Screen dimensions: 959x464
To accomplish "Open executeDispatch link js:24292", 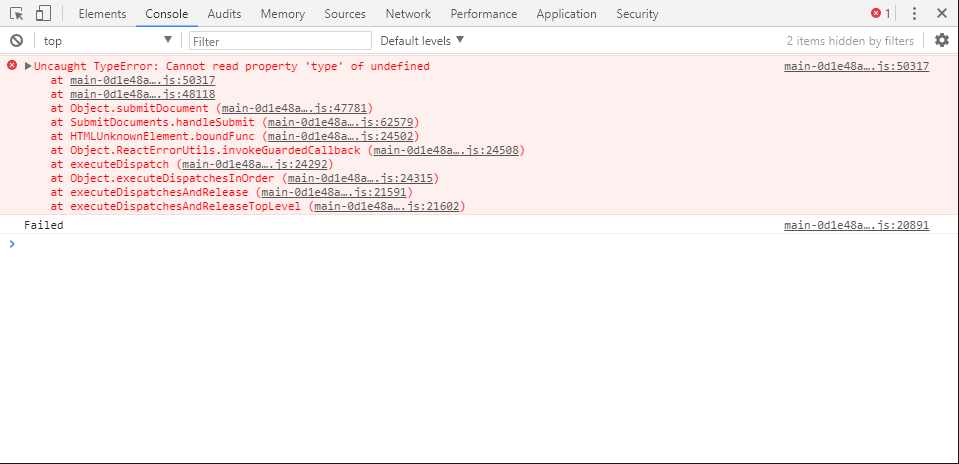I will point(254,164).
